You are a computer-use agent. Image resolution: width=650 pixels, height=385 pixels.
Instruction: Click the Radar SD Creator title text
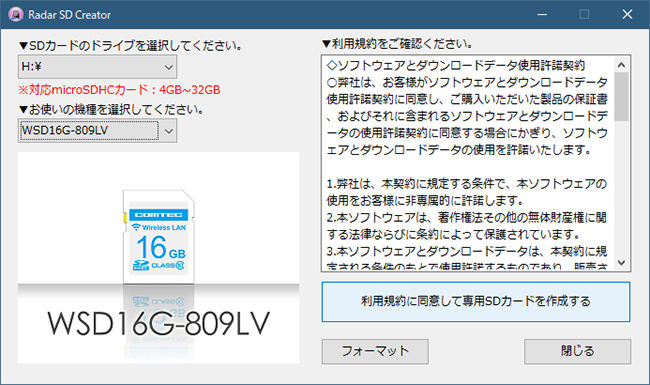pyautogui.click(x=70, y=15)
